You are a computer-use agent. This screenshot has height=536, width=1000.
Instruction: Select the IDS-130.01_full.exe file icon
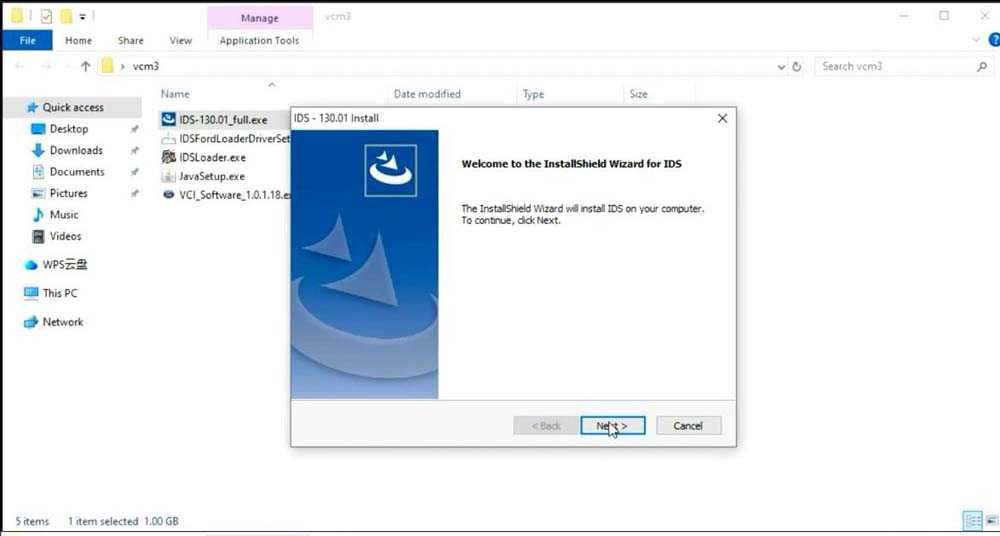point(169,119)
